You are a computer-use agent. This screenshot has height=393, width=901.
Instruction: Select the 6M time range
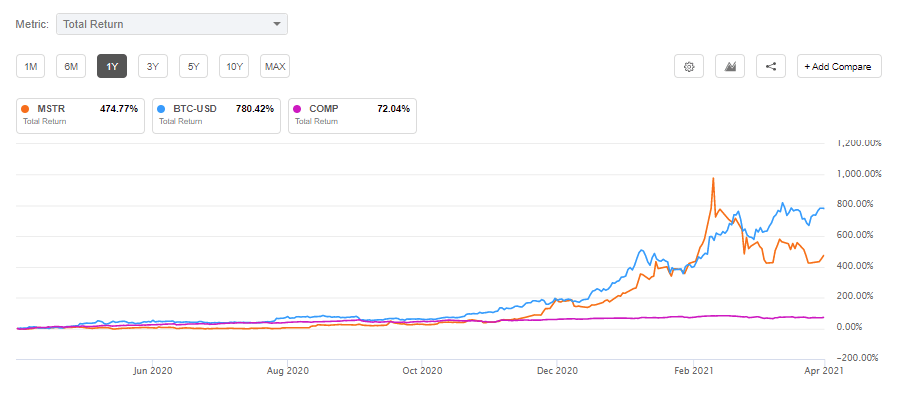coord(71,66)
